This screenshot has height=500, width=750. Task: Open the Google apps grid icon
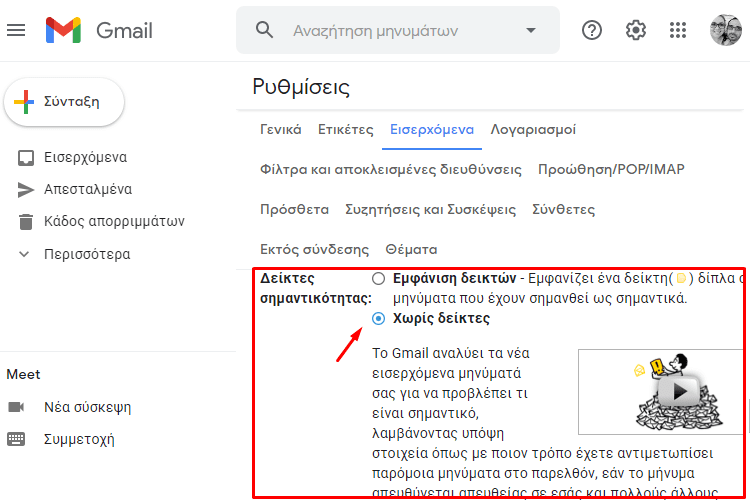pos(678,31)
